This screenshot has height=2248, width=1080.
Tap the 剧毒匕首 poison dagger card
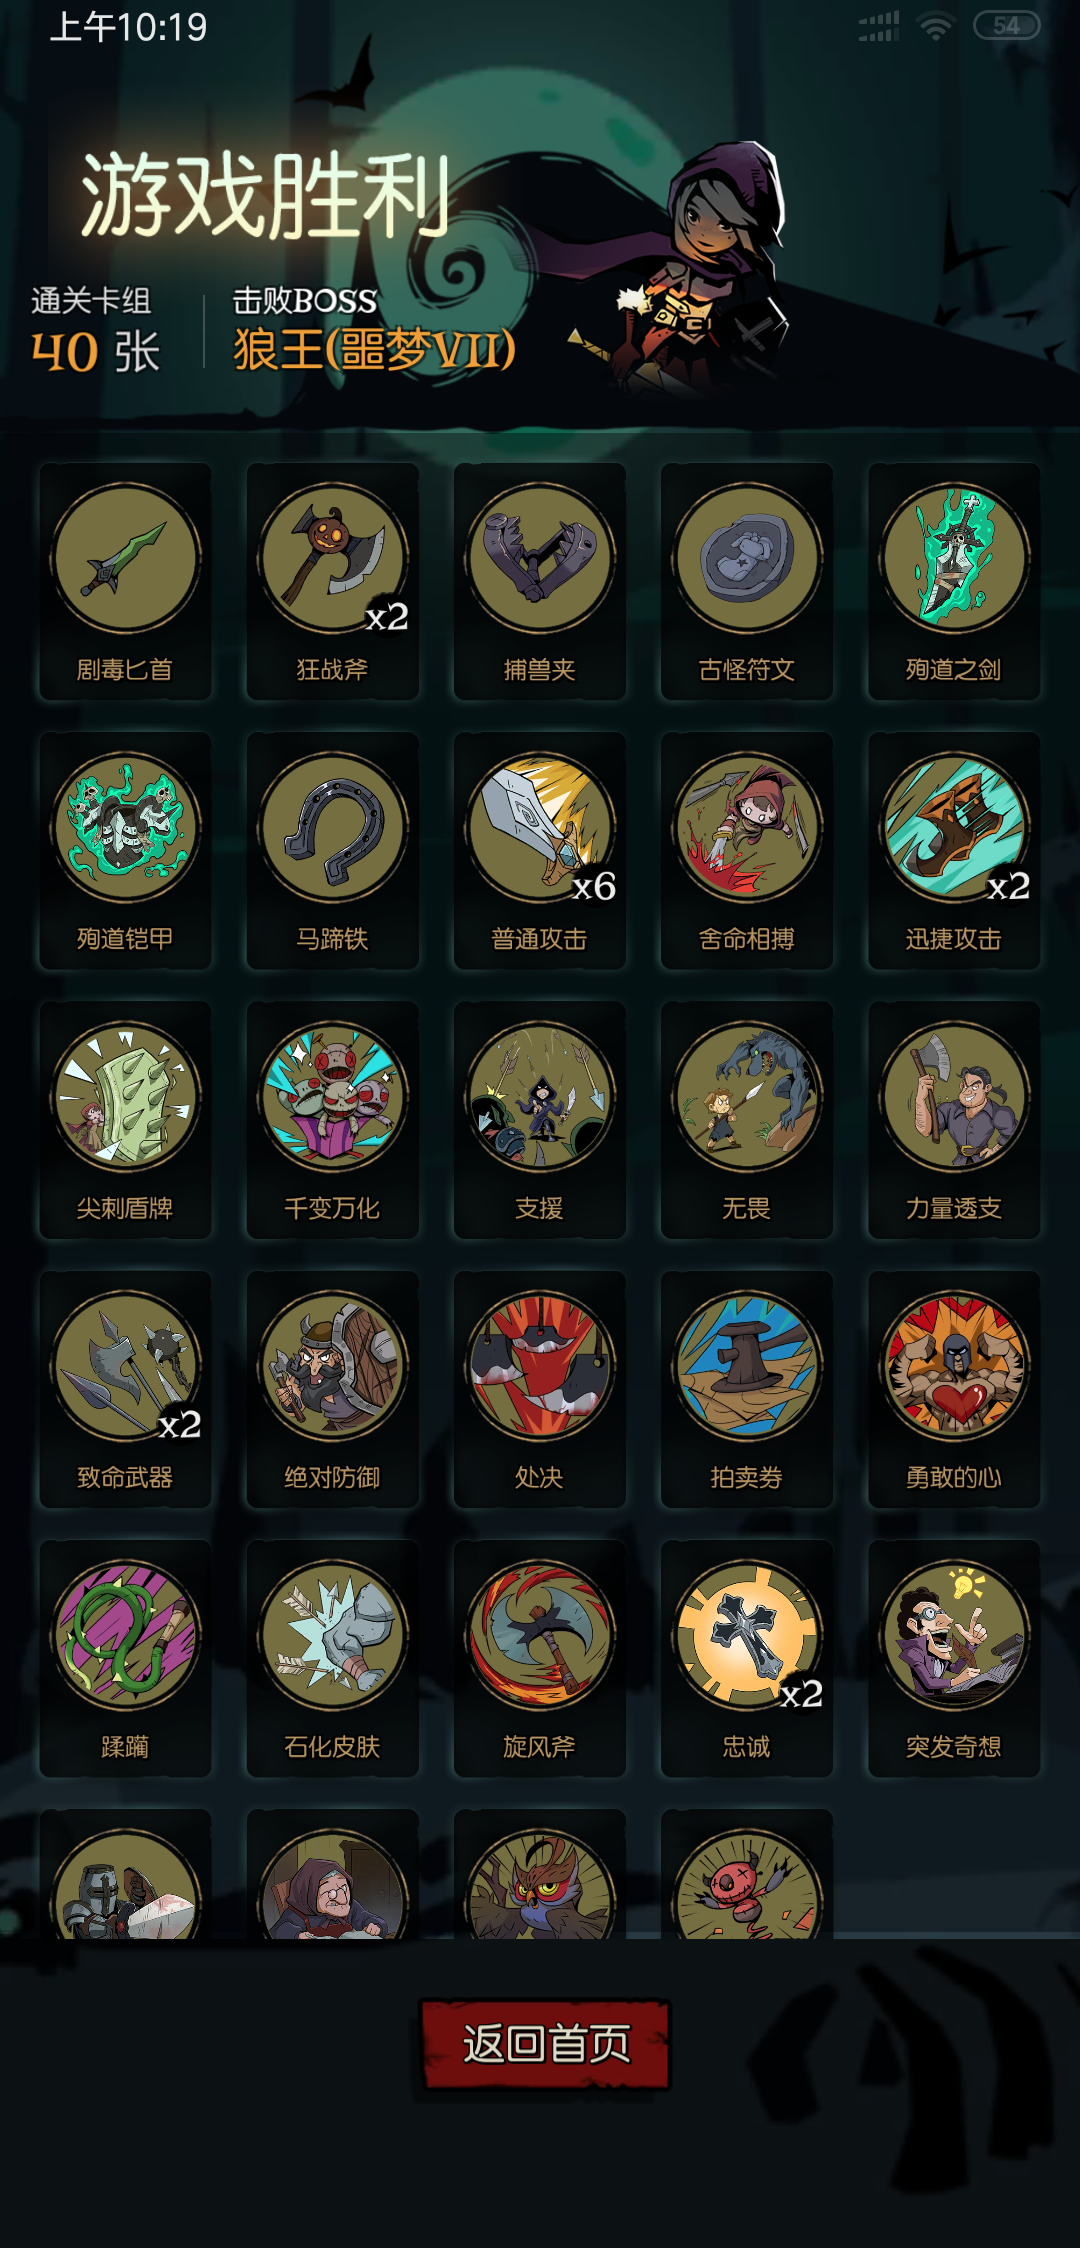coord(125,581)
